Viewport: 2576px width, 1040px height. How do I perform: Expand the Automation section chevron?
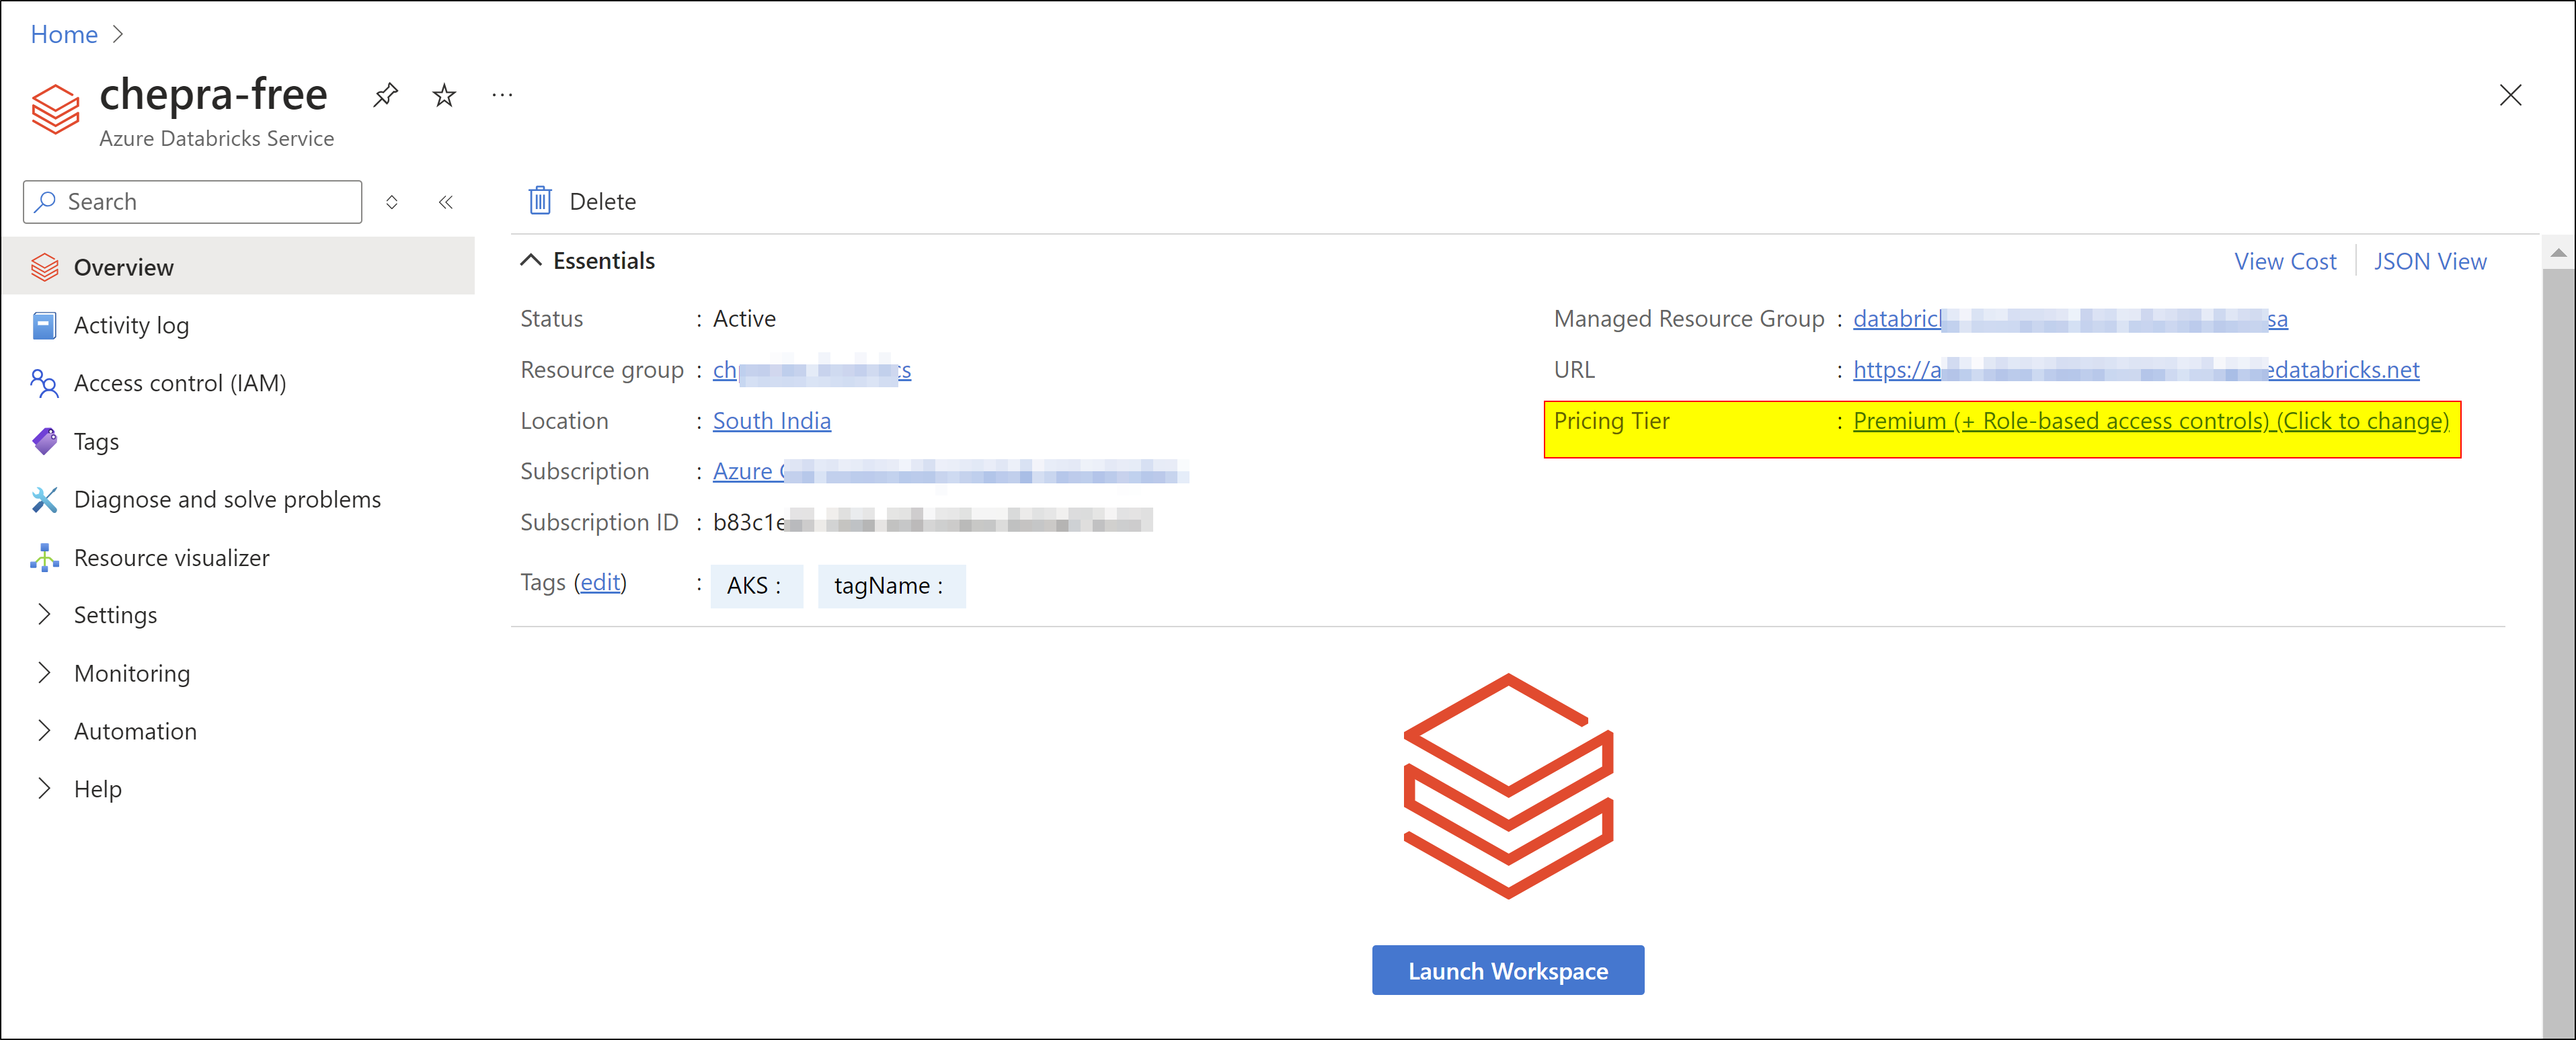point(44,730)
